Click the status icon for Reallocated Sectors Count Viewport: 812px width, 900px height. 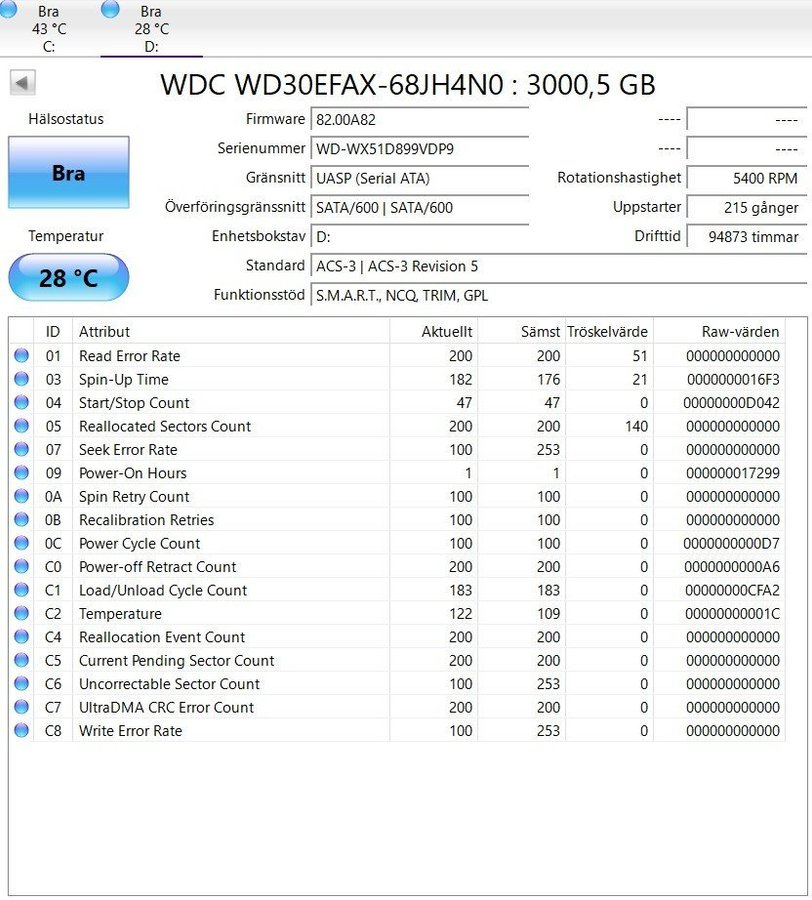tap(22, 426)
